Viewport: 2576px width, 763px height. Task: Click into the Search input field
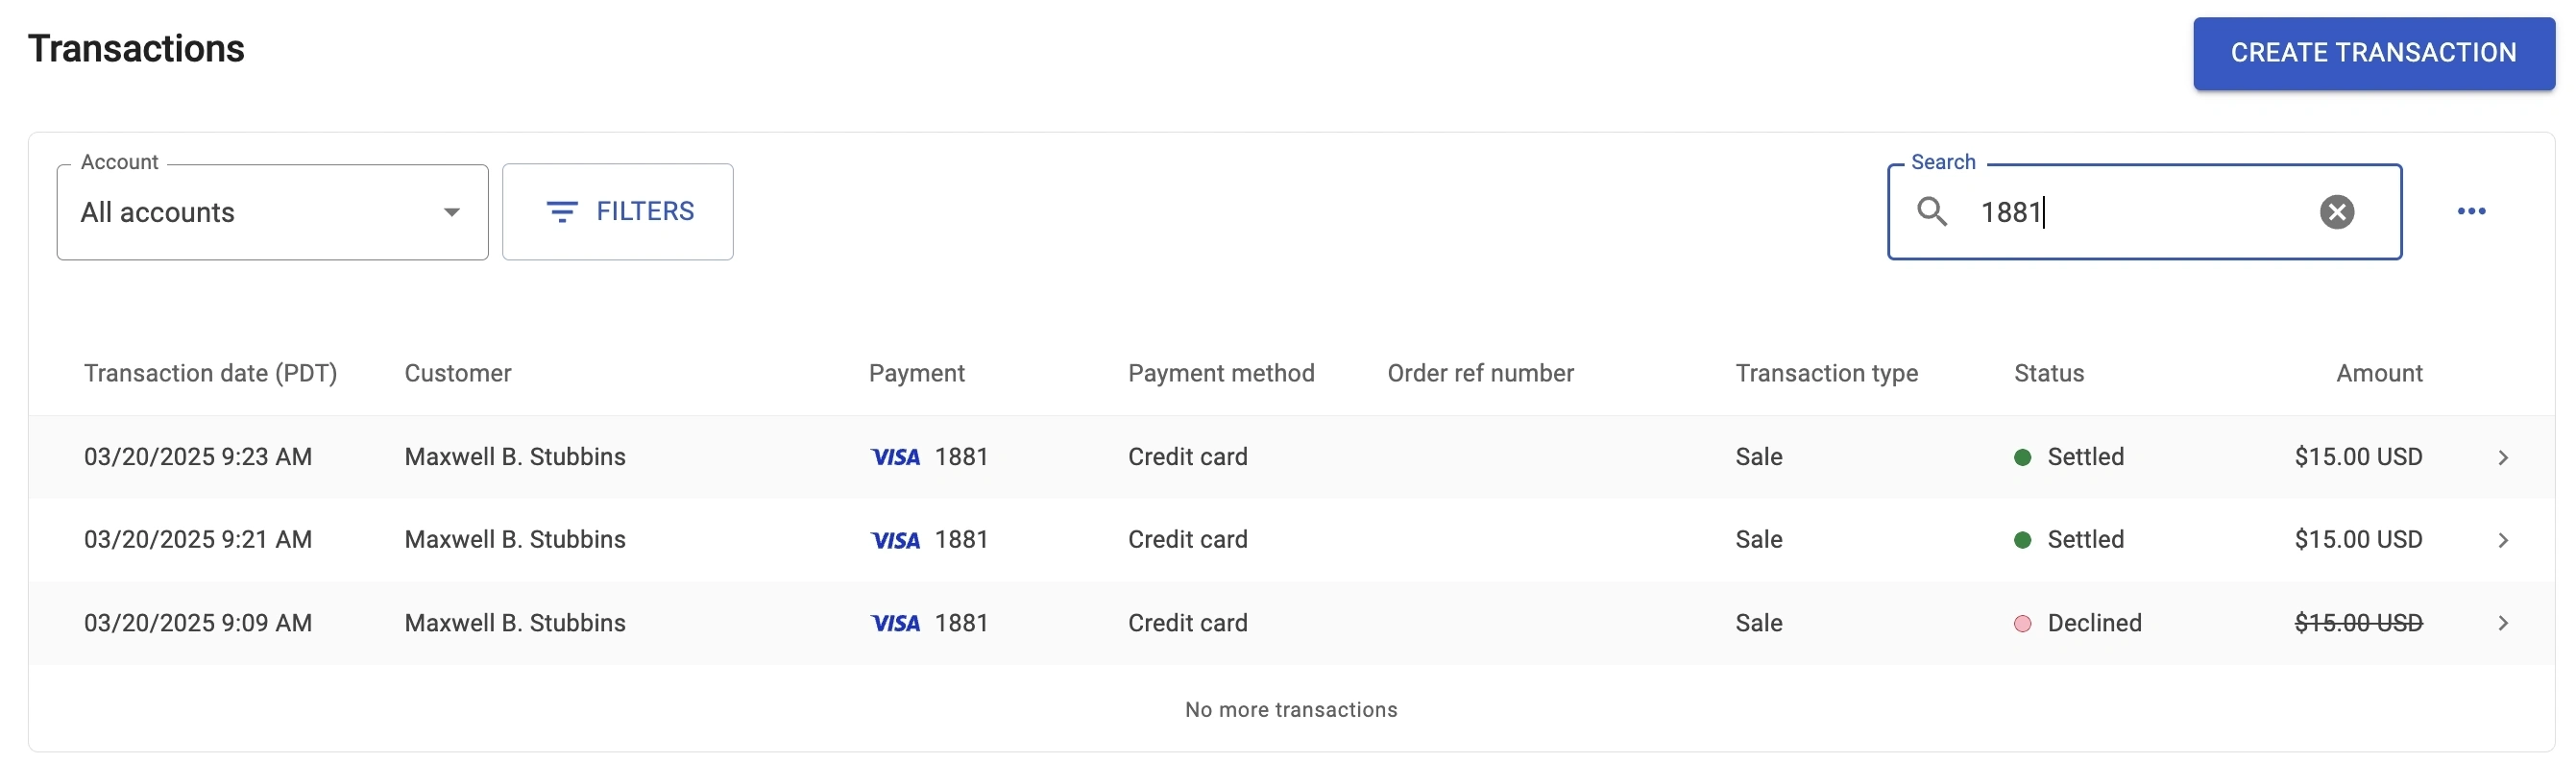pyautogui.click(x=2140, y=212)
